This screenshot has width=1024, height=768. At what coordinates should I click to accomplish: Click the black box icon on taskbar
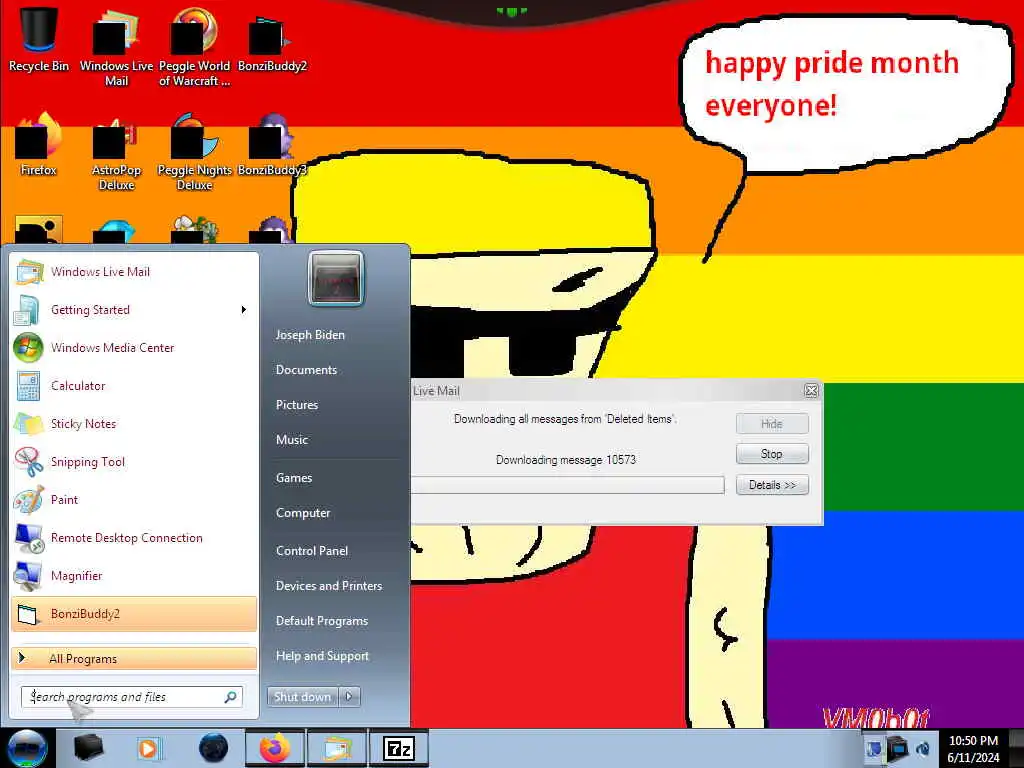tap(89, 748)
